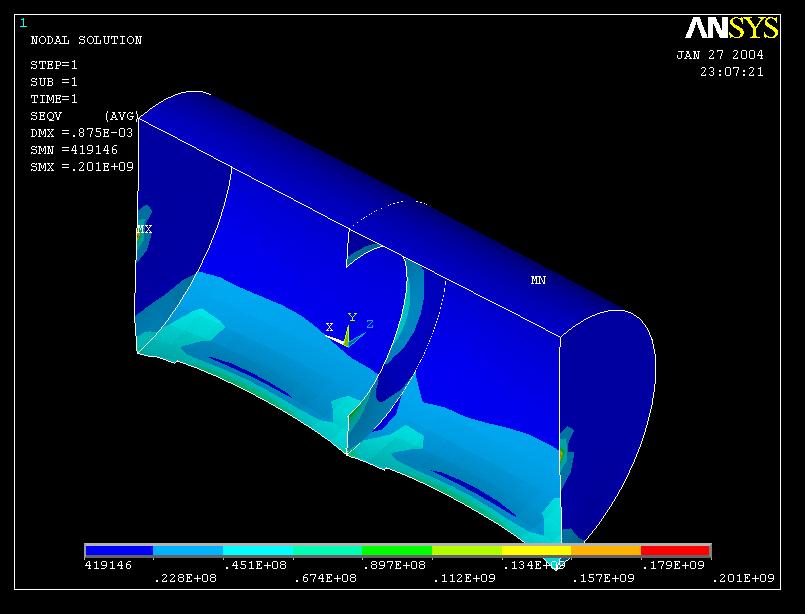
Task: Click the 'SUB =1' text
Action: pos(54,82)
